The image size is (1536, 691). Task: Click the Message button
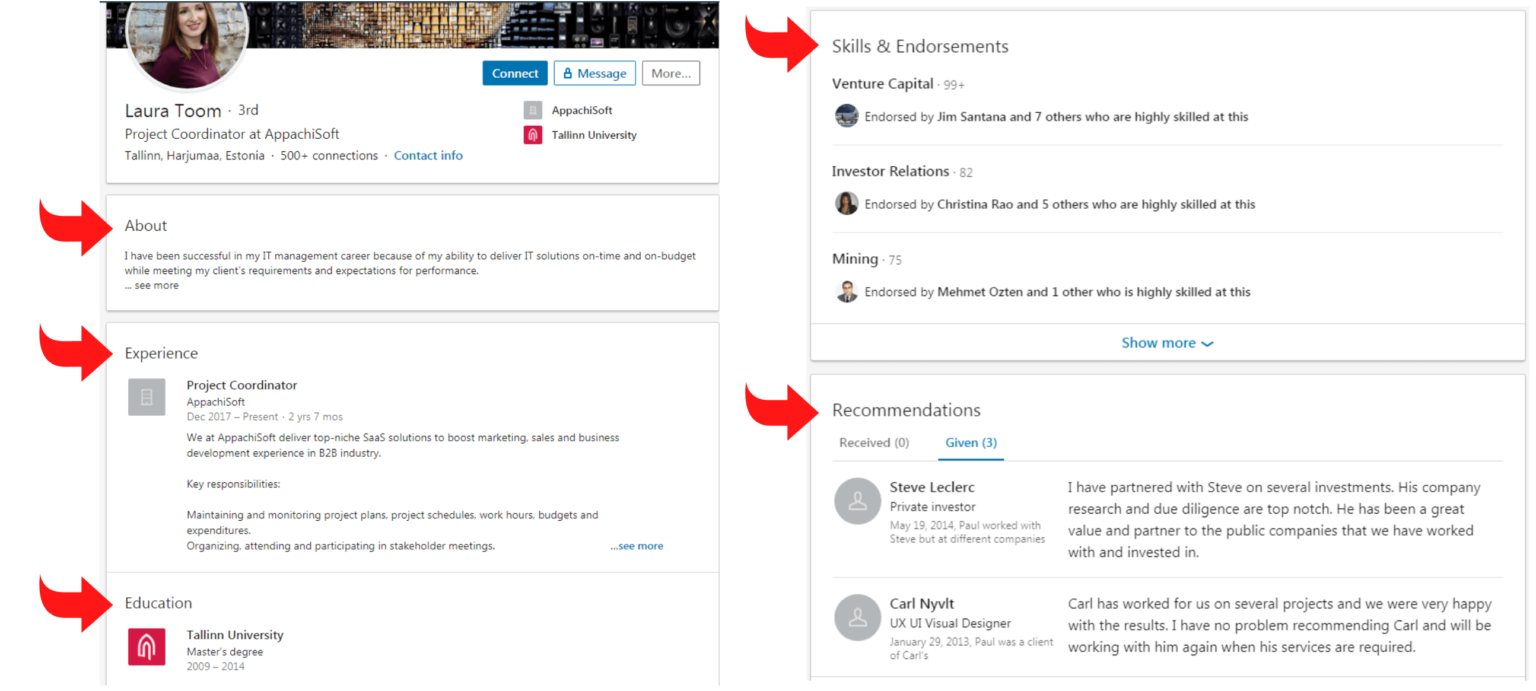coord(594,72)
